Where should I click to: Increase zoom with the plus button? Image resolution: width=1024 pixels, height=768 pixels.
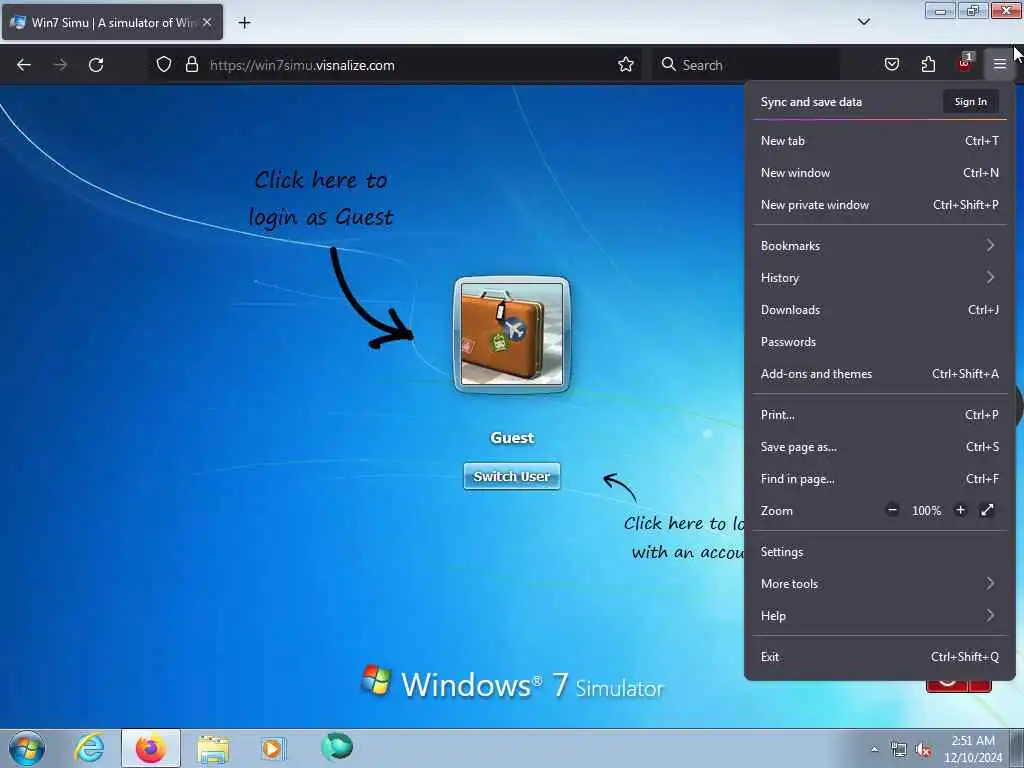pos(960,510)
